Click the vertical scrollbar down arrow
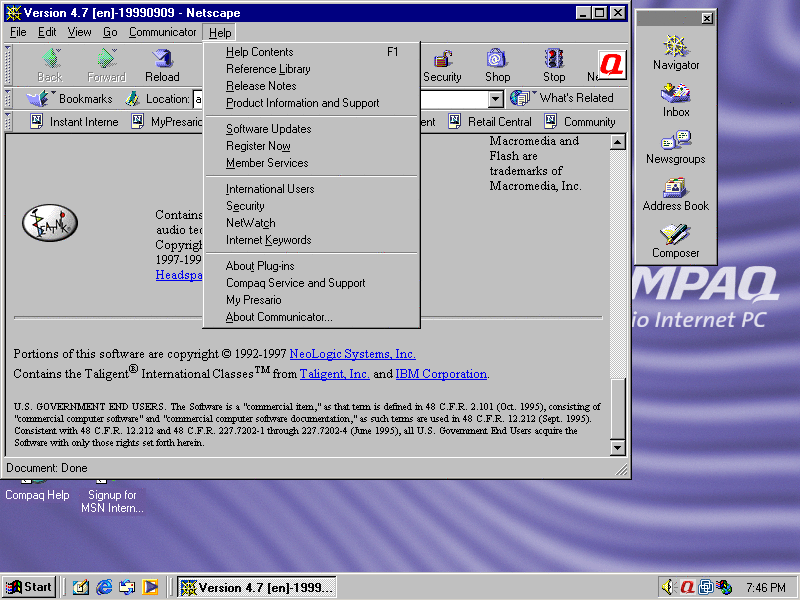This screenshot has width=800, height=600. 617,447
